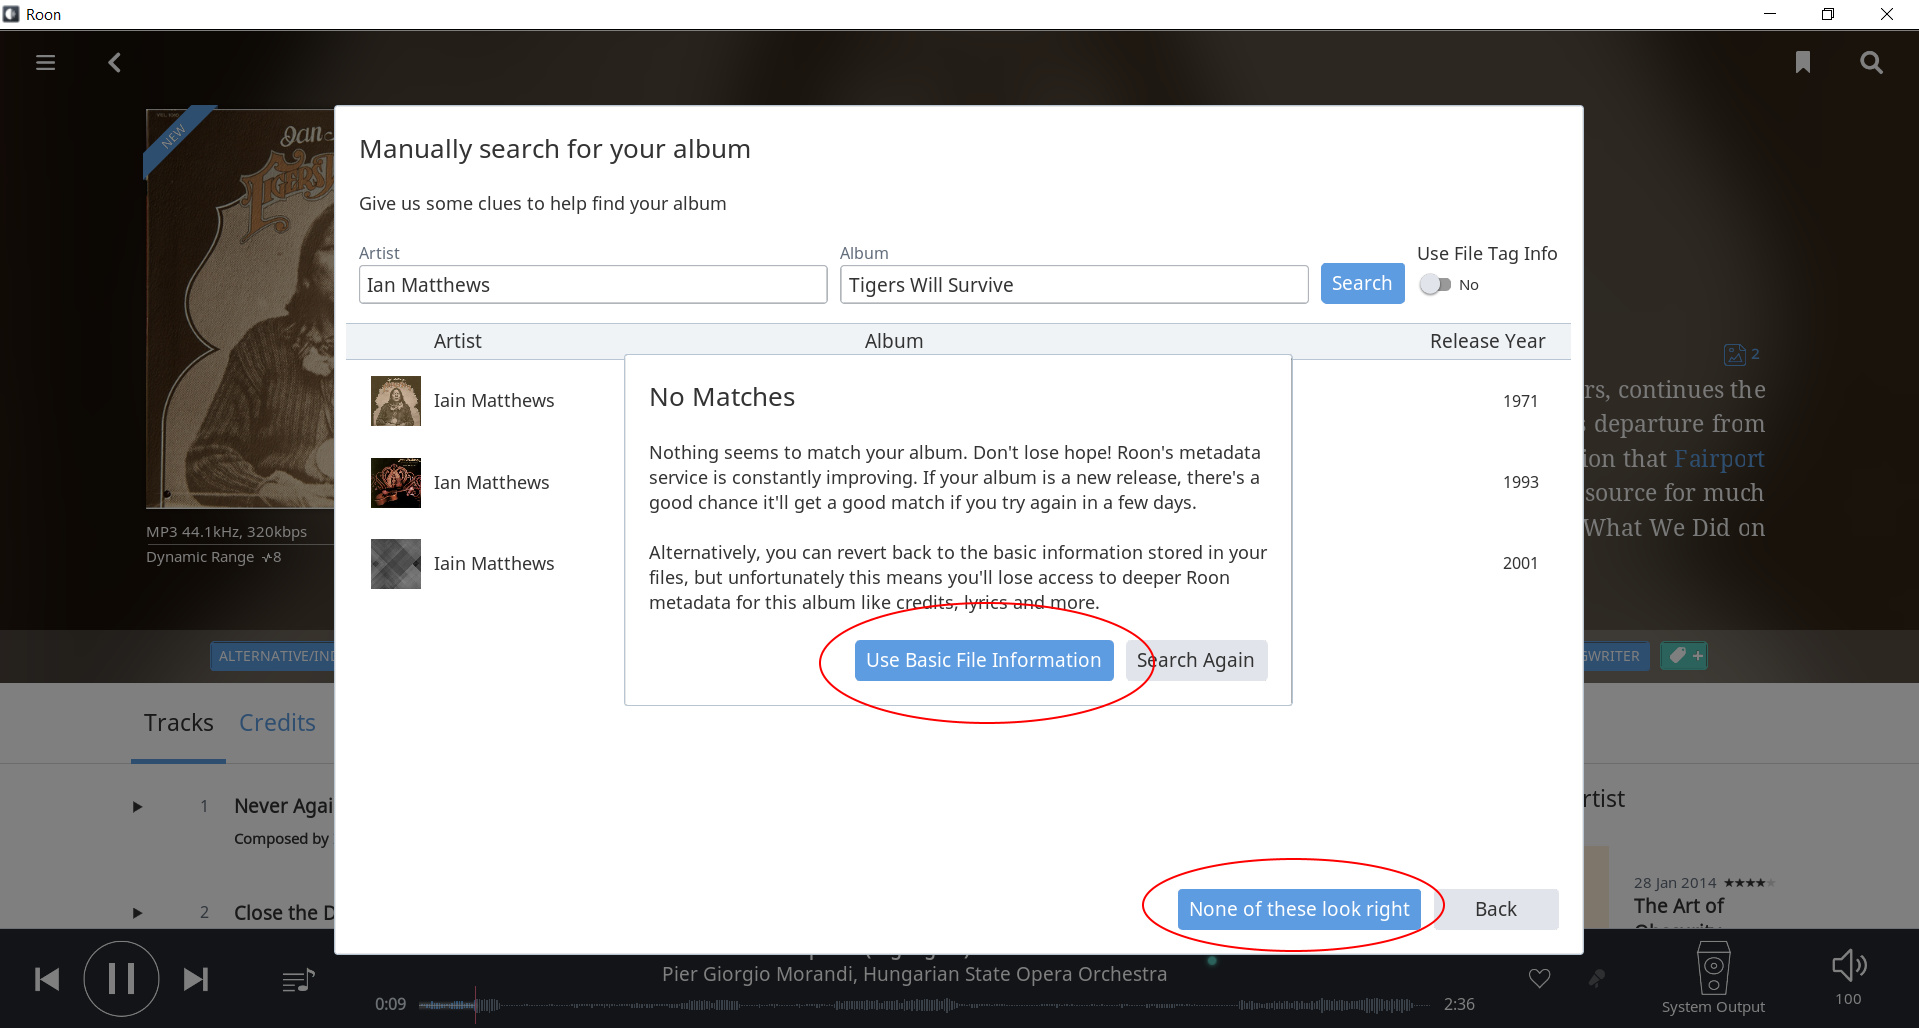The width and height of the screenshot is (1919, 1028).
Task: Click the Album input field
Action: pos(1074,284)
